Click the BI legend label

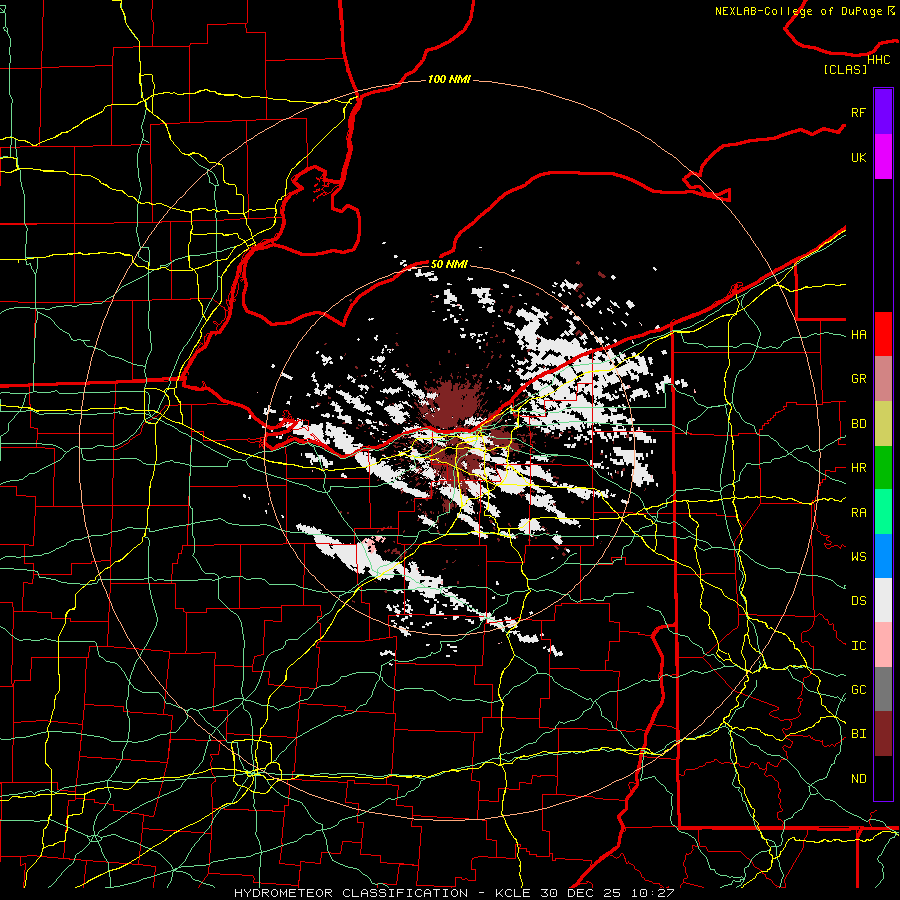point(858,734)
